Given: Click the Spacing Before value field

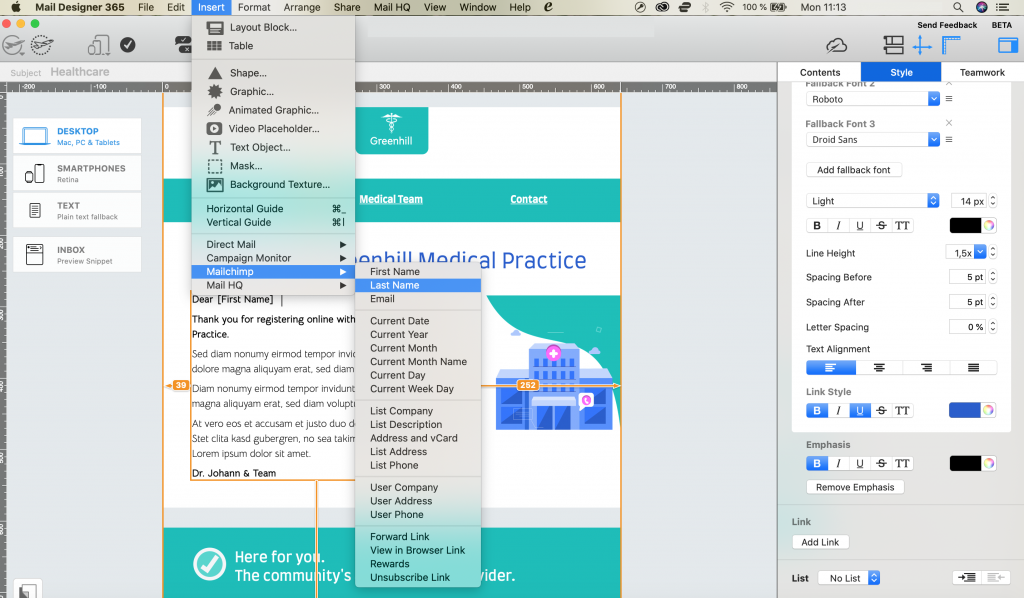Looking at the screenshot, I should [x=967, y=277].
